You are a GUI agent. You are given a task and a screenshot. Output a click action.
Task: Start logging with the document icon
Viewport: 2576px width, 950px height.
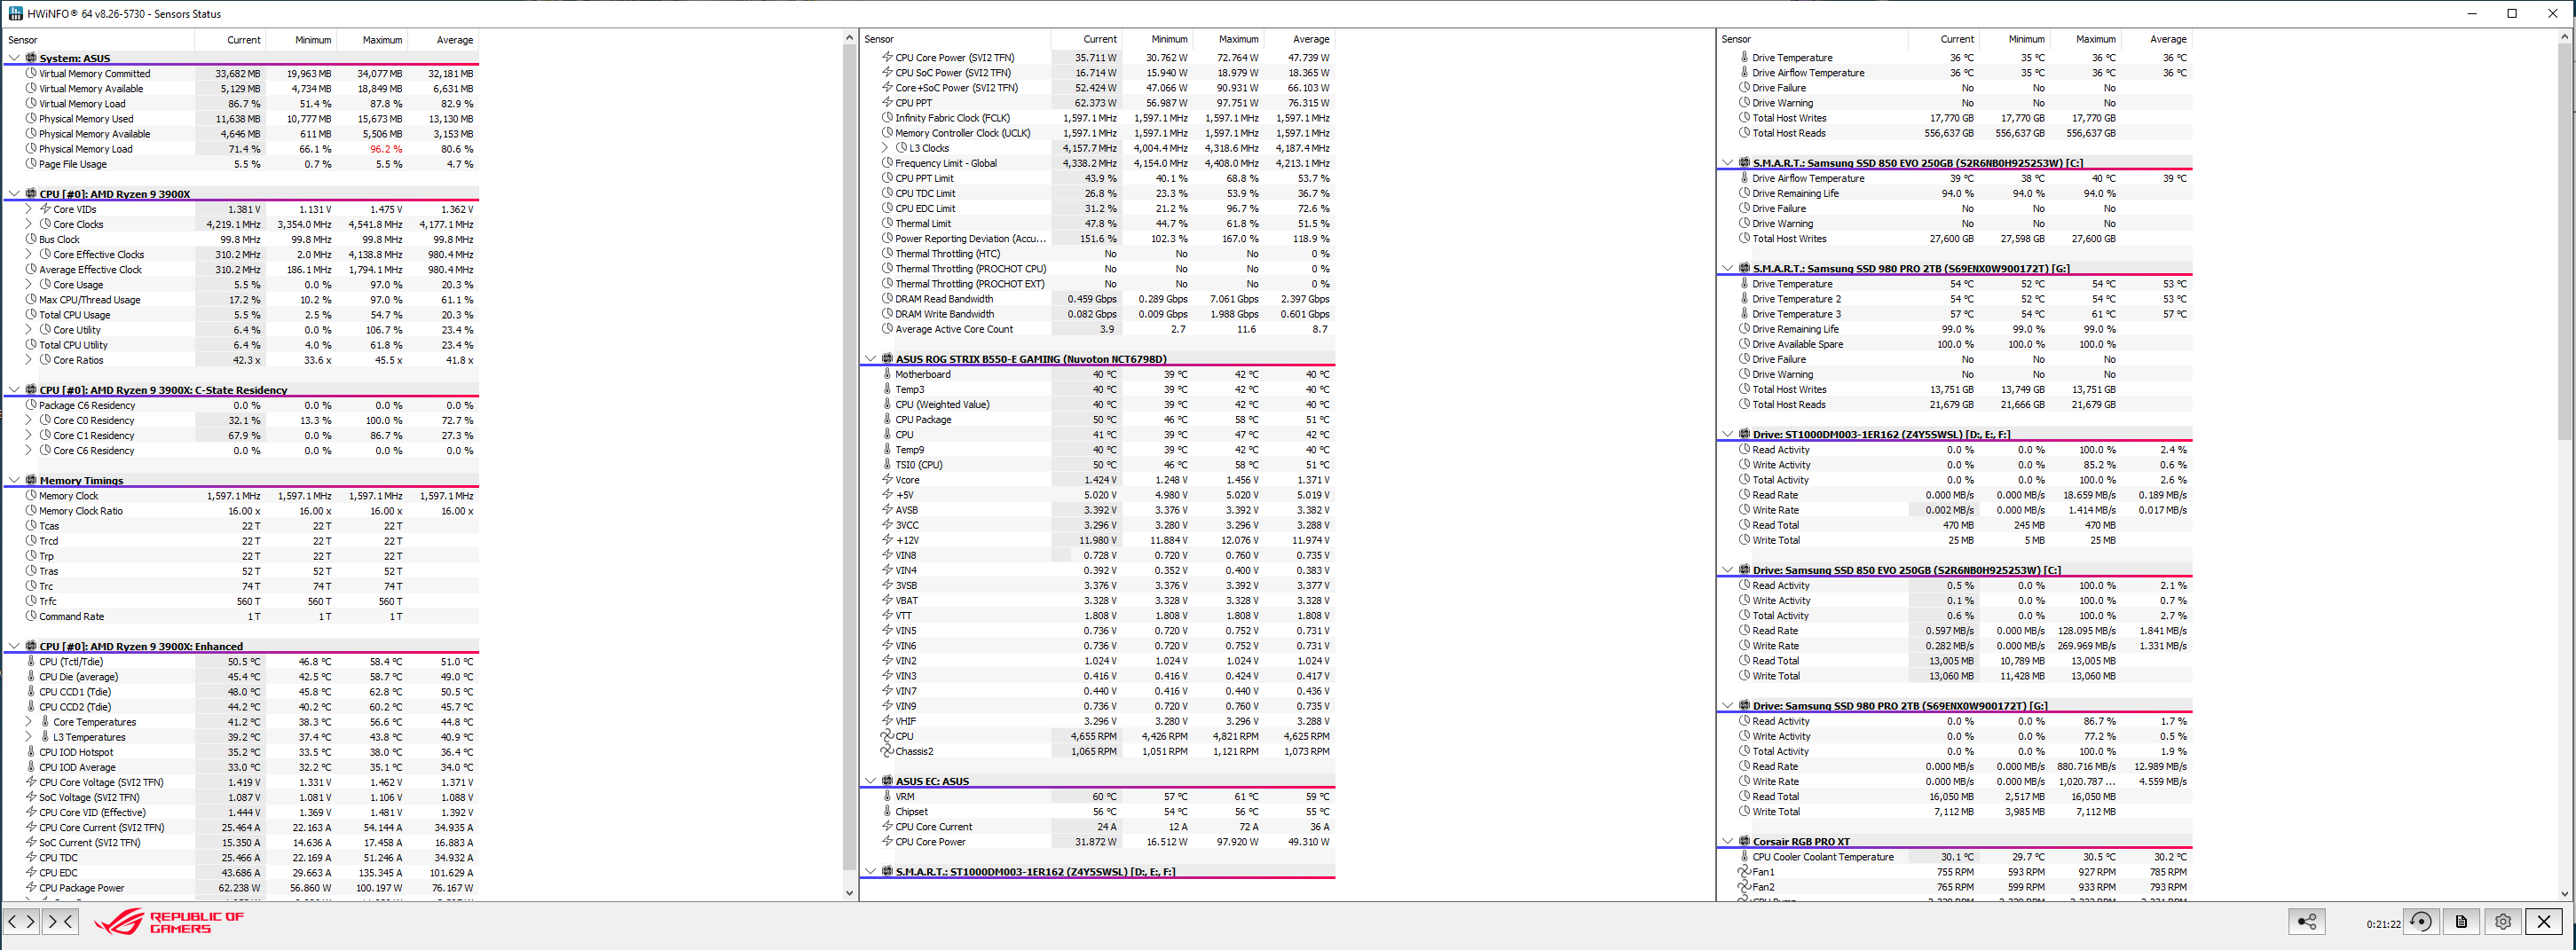(x=2461, y=922)
